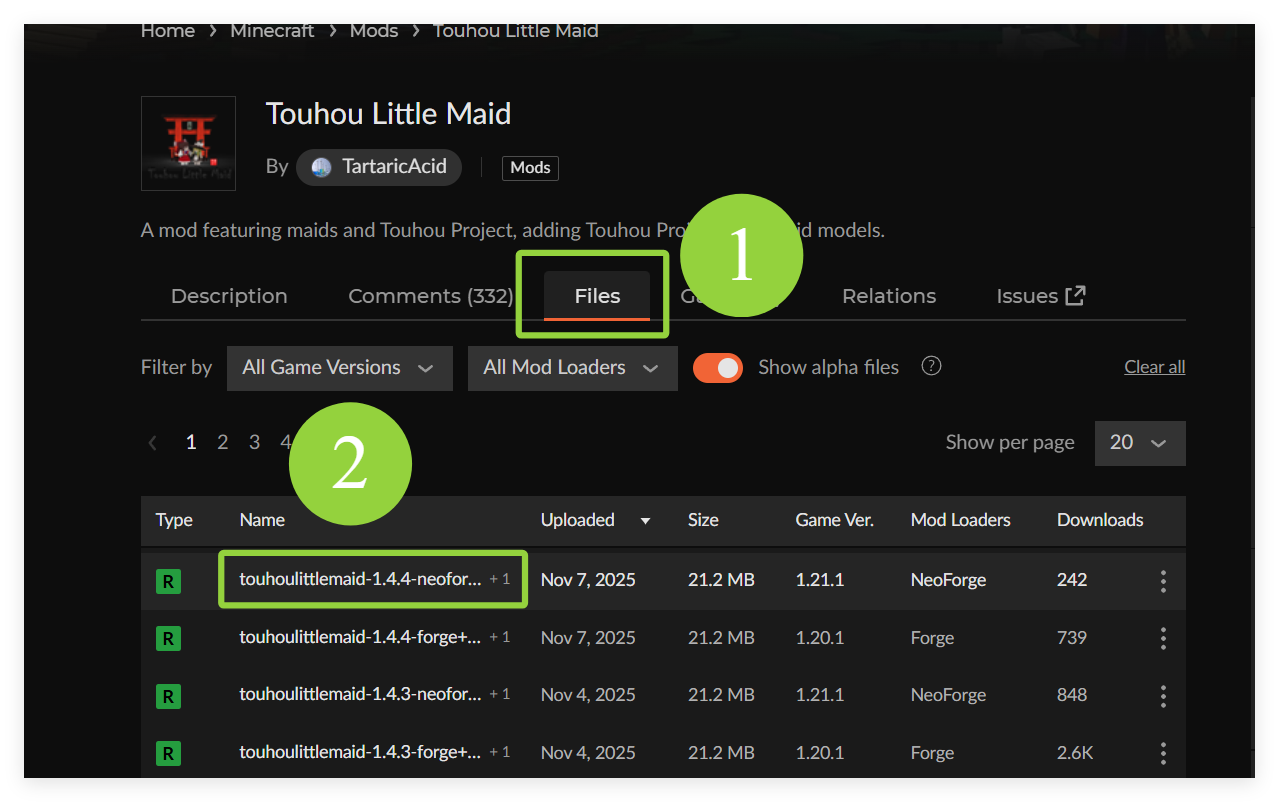Open the Comments (332) tab
1279x802 pixels.
[430, 296]
